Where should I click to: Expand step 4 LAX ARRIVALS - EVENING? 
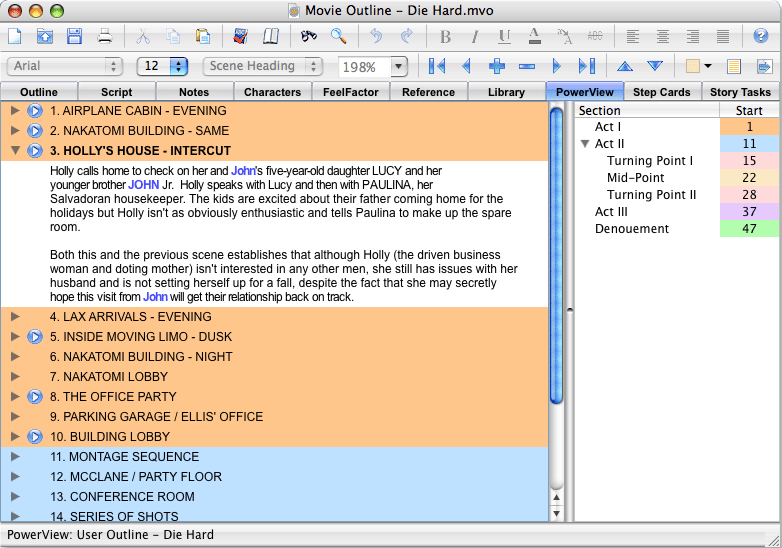(15, 316)
